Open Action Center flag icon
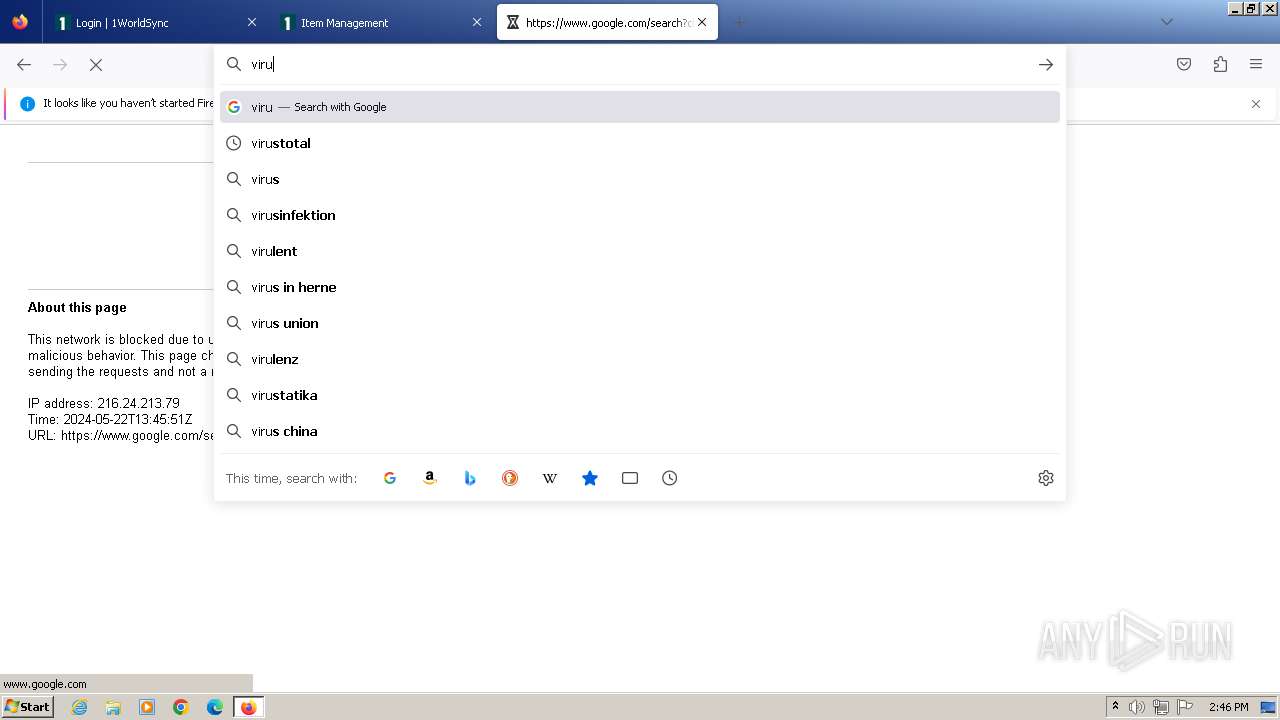This screenshot has height=720, width=1280. point(1185,707)
